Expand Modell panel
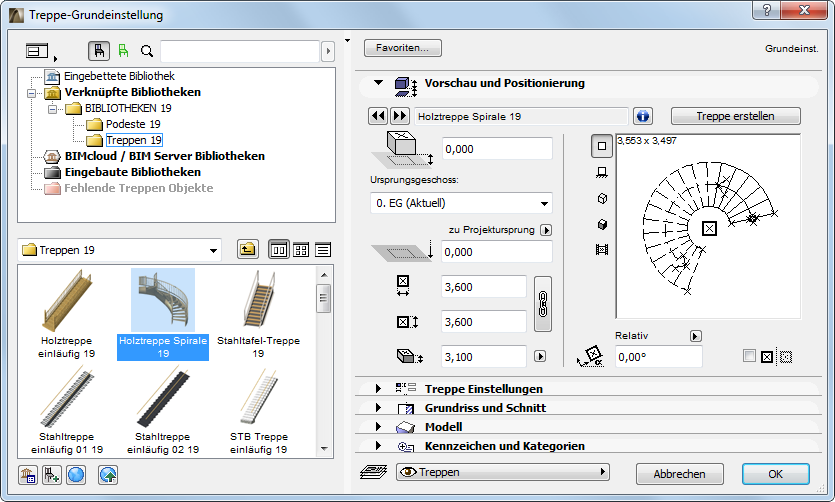This screenshot has width=835, height=502. (x=379, y=426)
